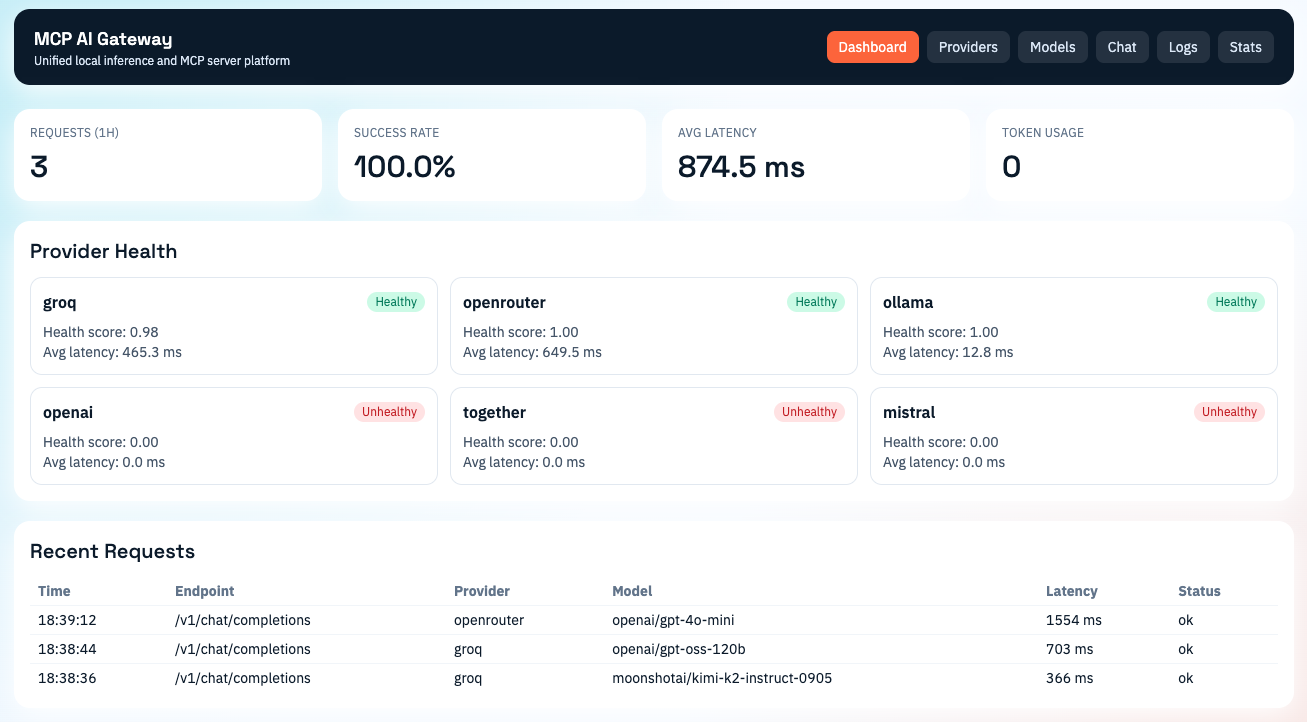
Task: Click openrouter's Avg latency: 649.5 ms text
Action: [x=532, y=352]
